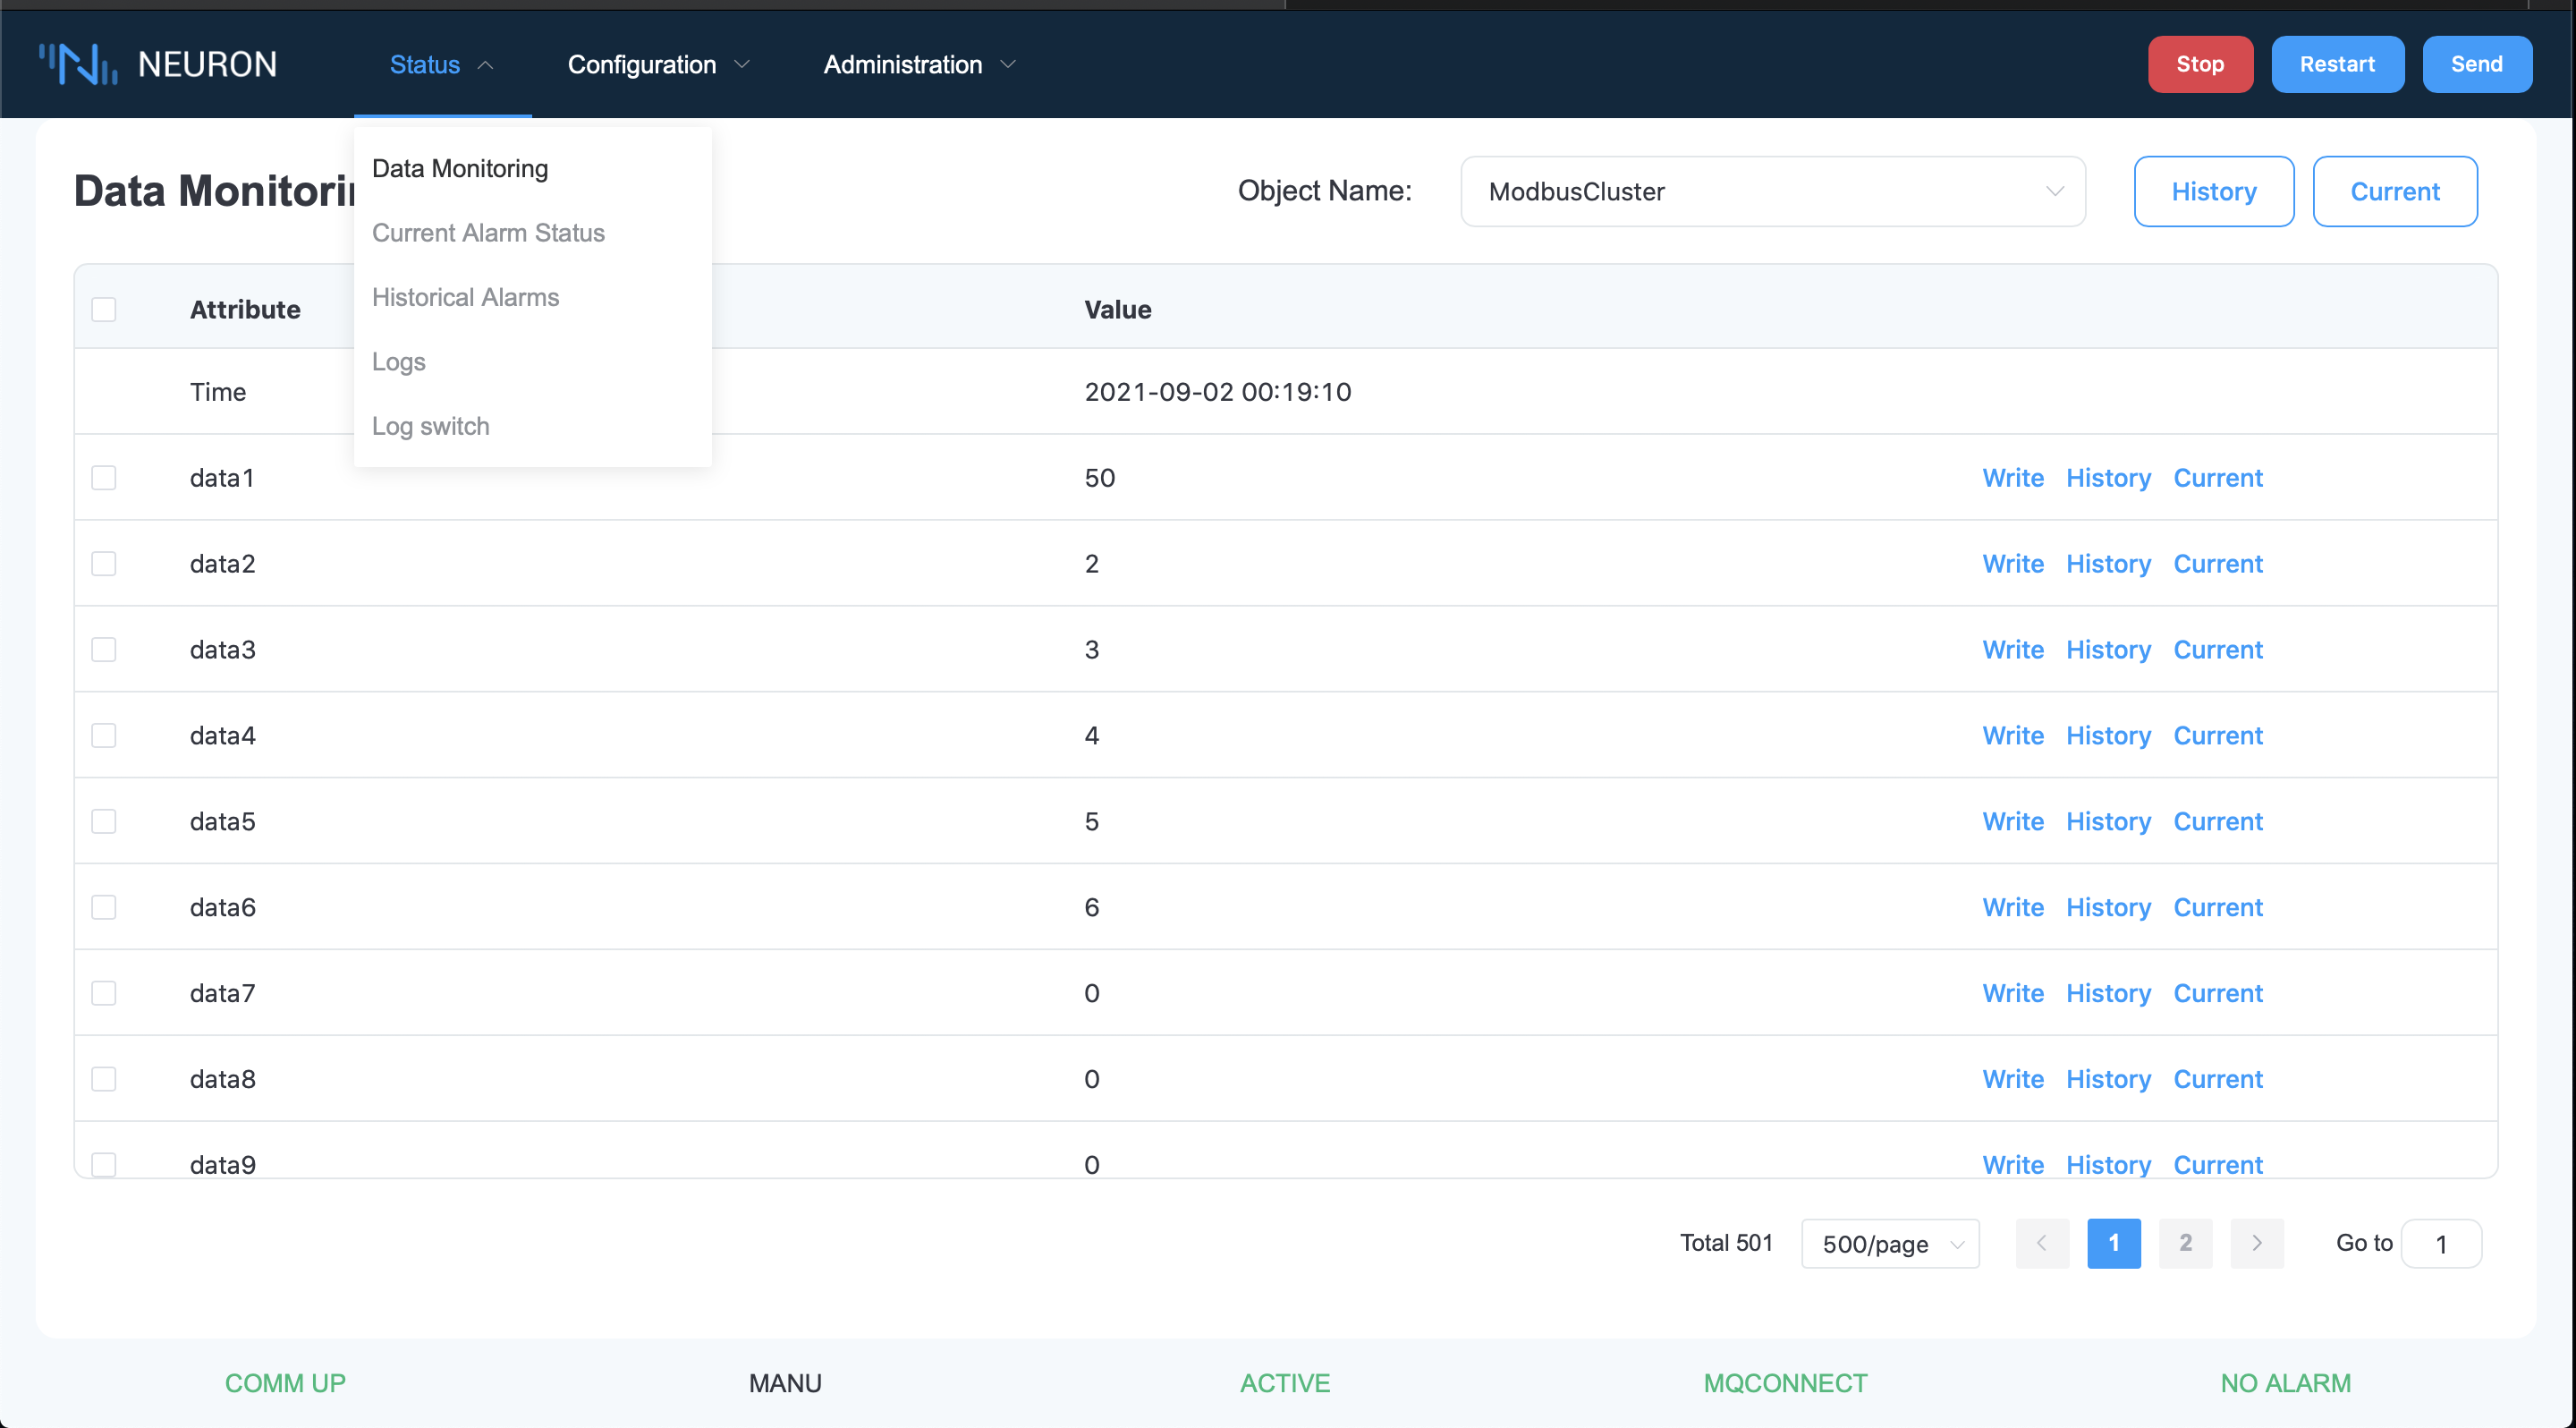
Task: Click Write for data5
Action: [2012, 822]
